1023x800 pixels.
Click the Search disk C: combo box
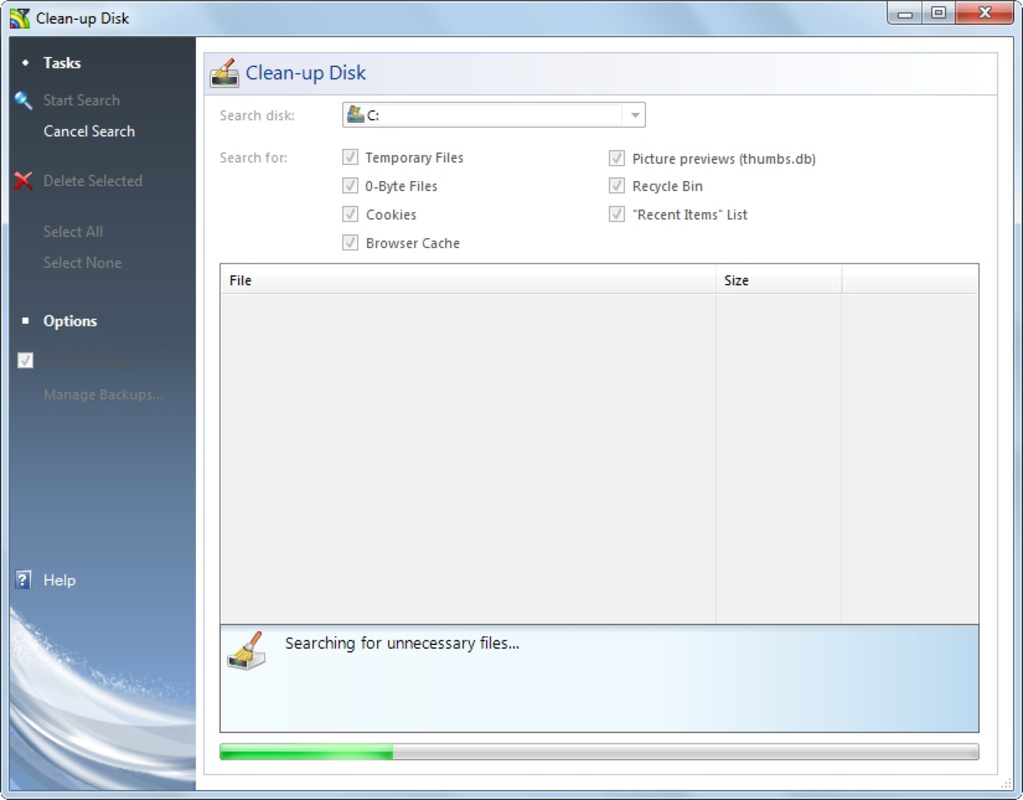pyautogui.click(x=494, y=115)
